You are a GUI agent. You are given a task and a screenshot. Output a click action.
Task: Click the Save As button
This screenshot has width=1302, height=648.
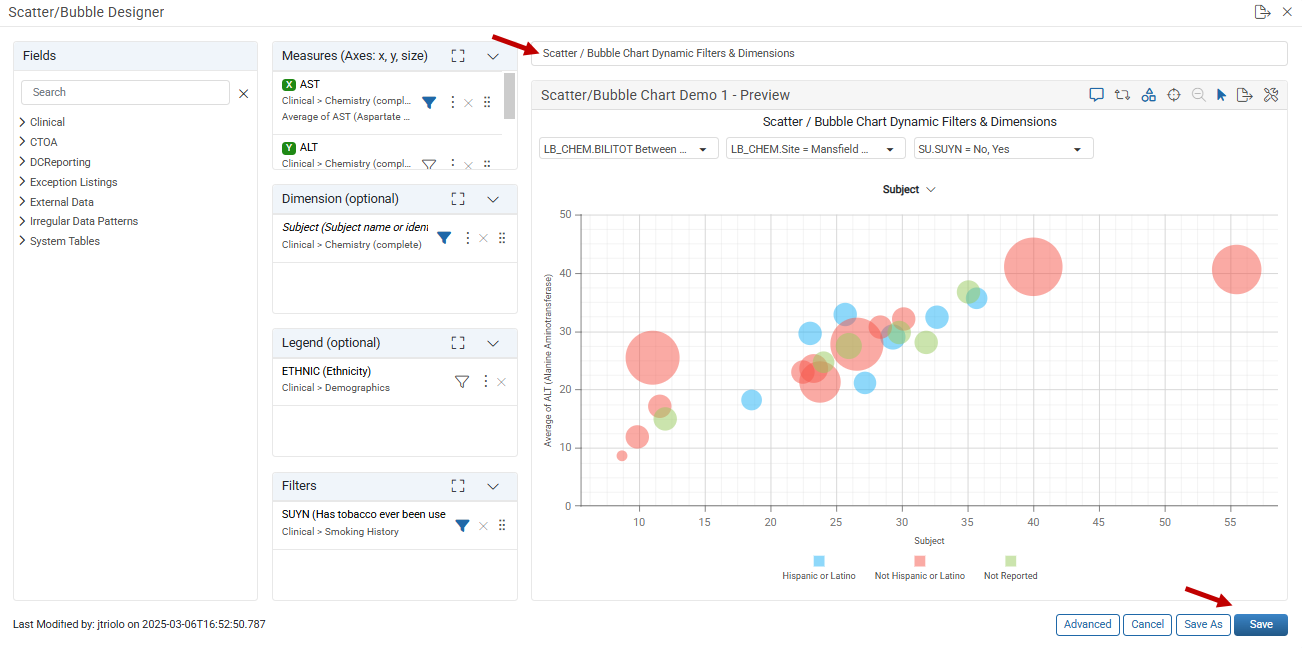click(x=1203, y=624)
